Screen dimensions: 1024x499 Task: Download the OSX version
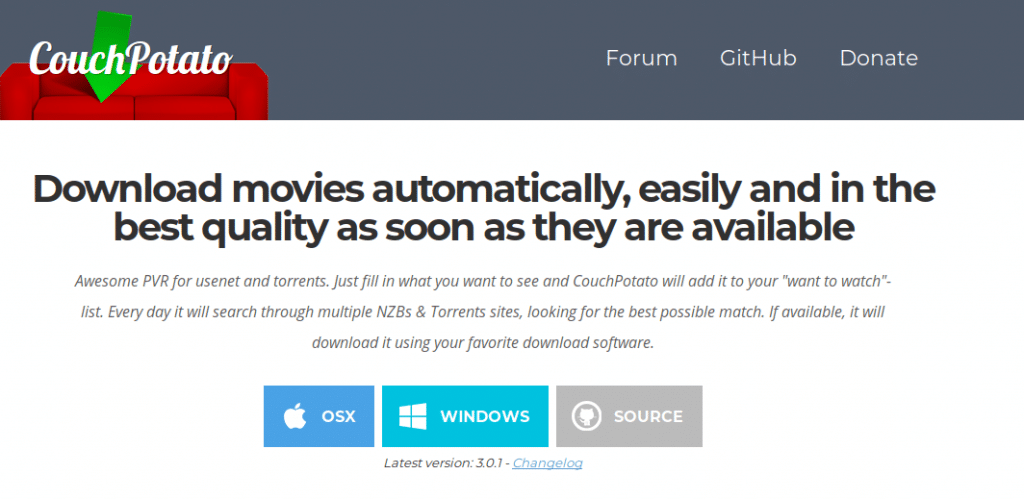319,416
